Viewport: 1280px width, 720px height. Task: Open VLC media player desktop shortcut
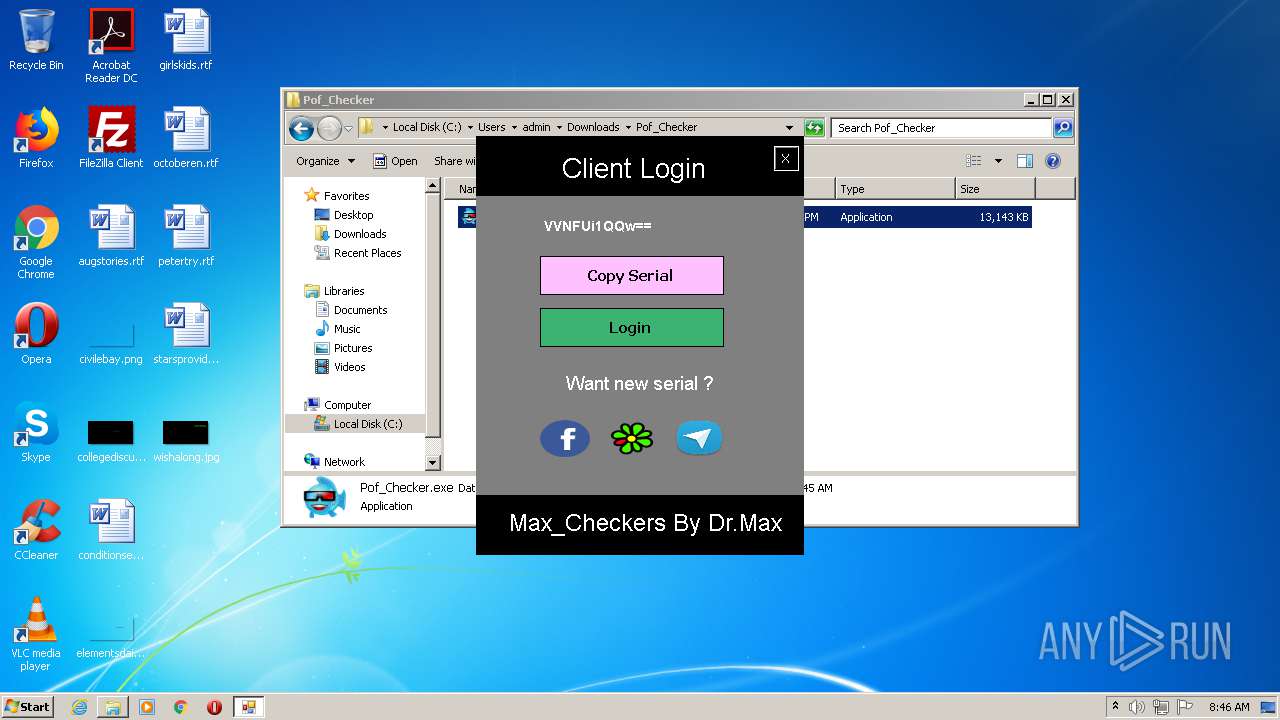36,634
